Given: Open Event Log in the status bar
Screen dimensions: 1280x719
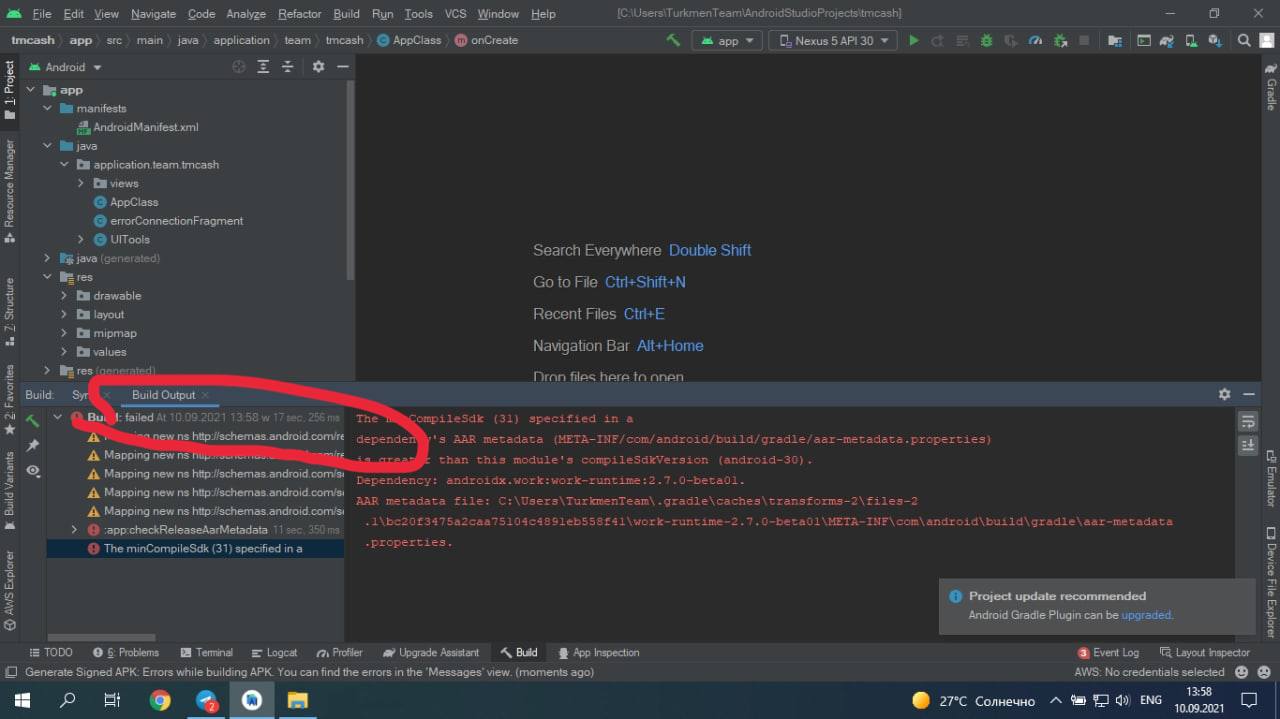Looking at the screenshot, I should 1108,652.
